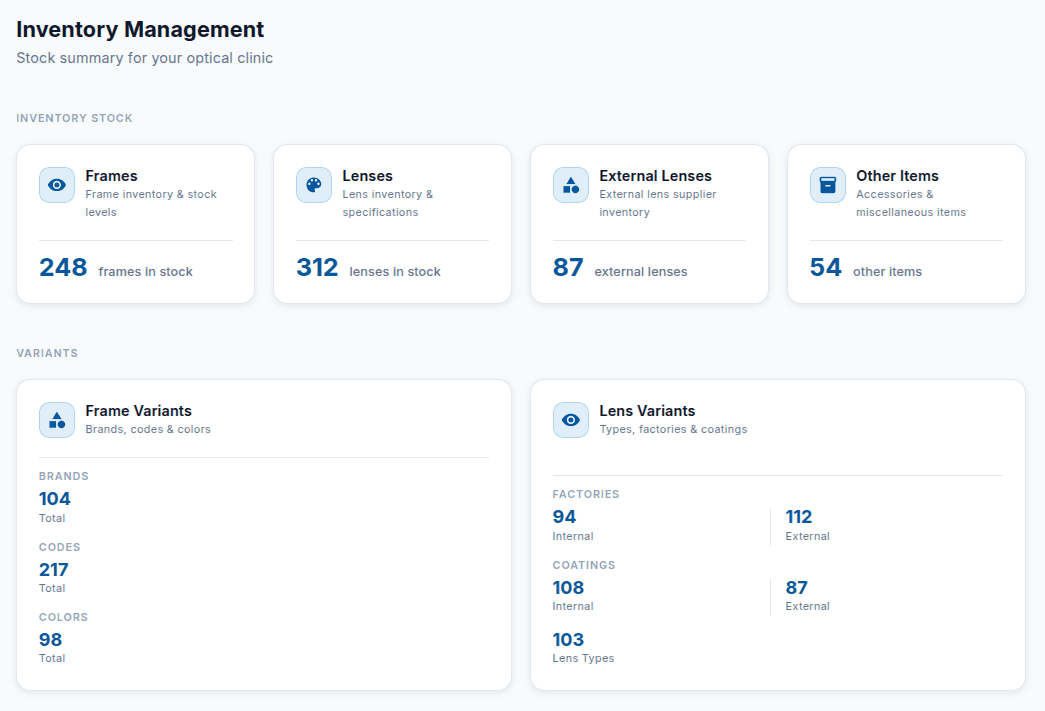Click 'Types, factories & coatings' subtitle

point(673,429)
